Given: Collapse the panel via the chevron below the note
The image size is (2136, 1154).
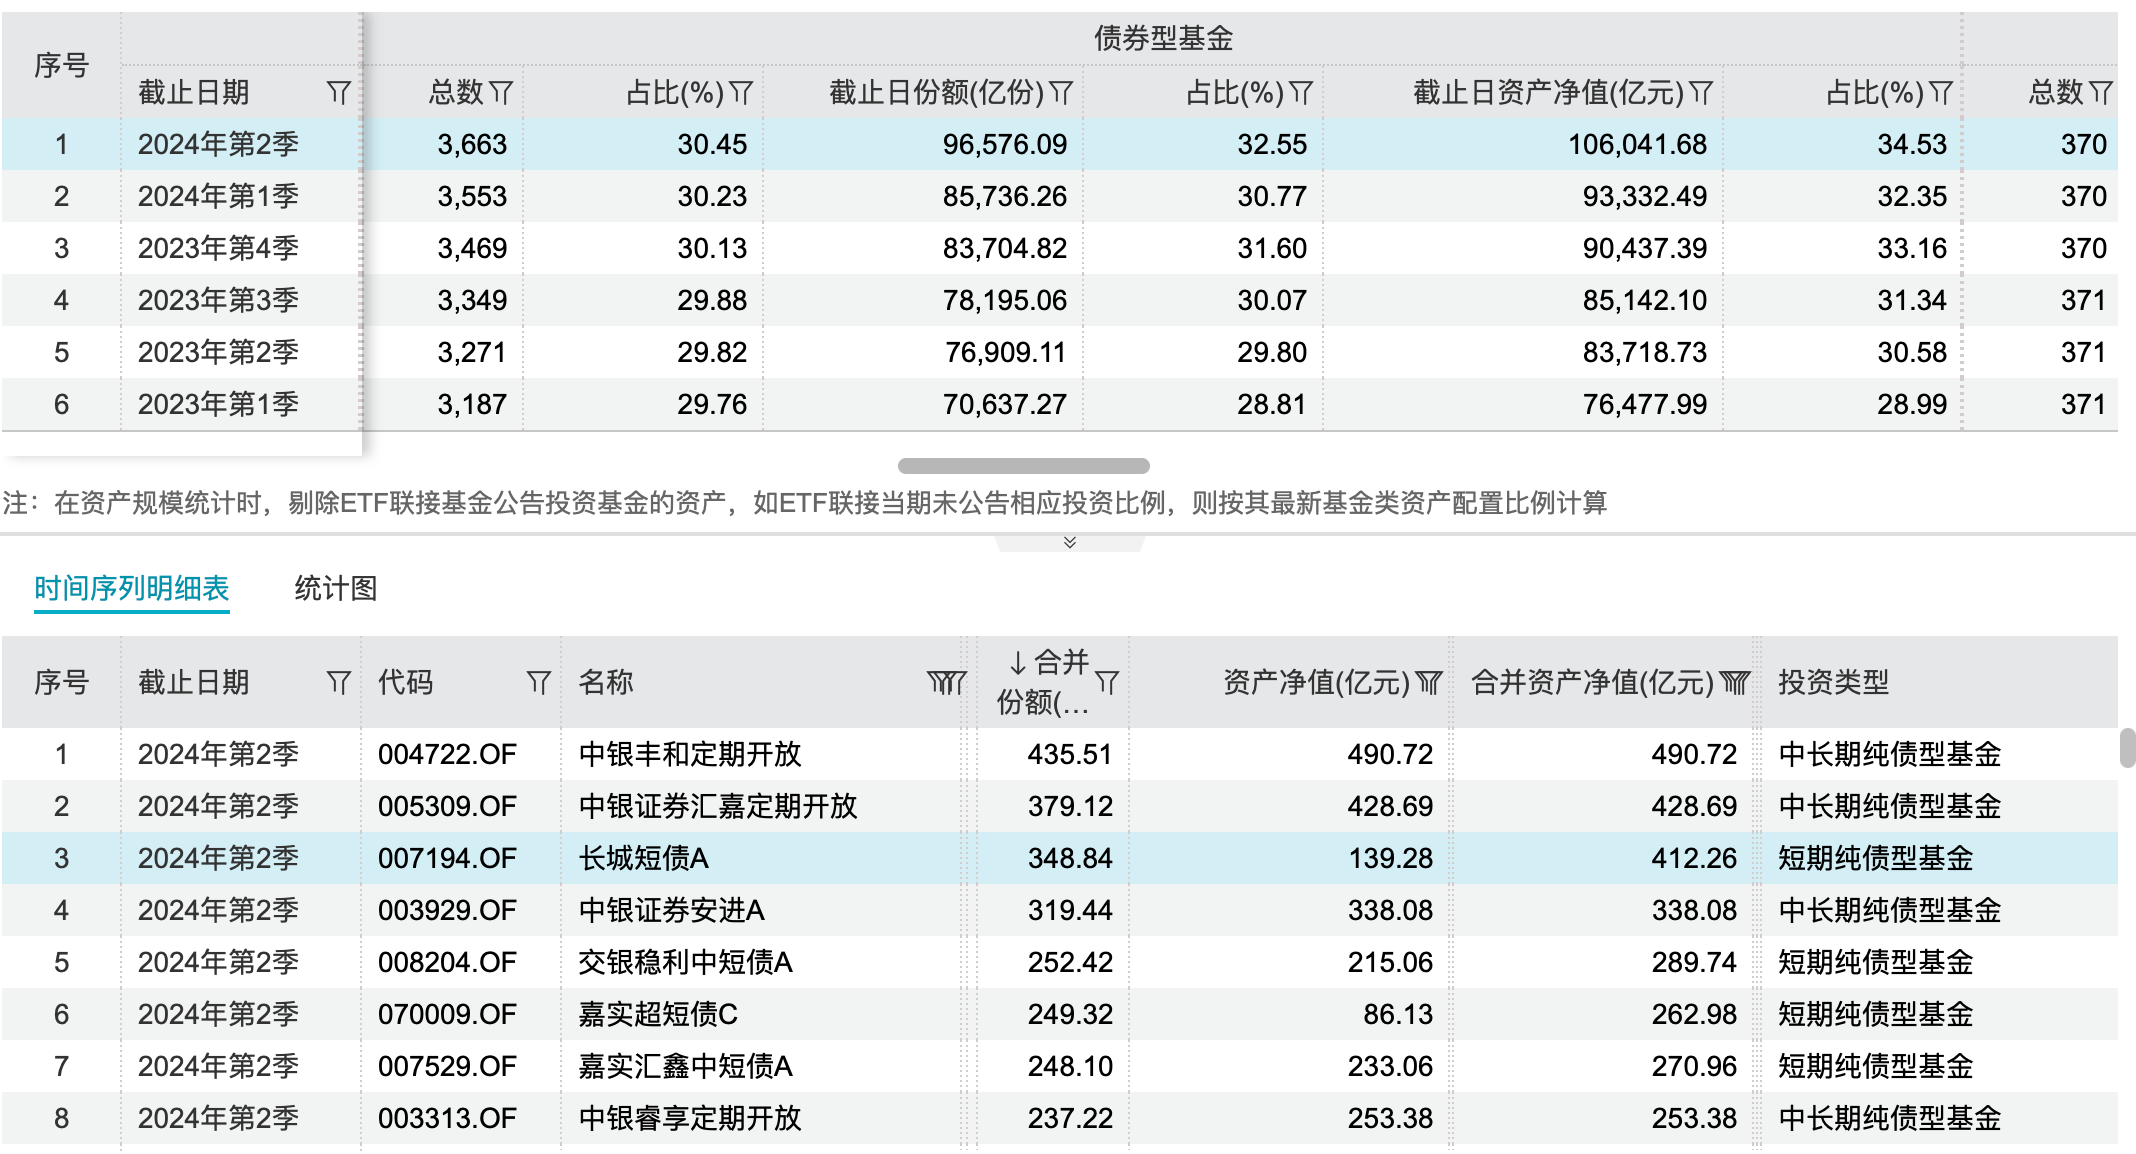Looking at the screenshot, I should pyautogui.click(x=1069, y=543).
